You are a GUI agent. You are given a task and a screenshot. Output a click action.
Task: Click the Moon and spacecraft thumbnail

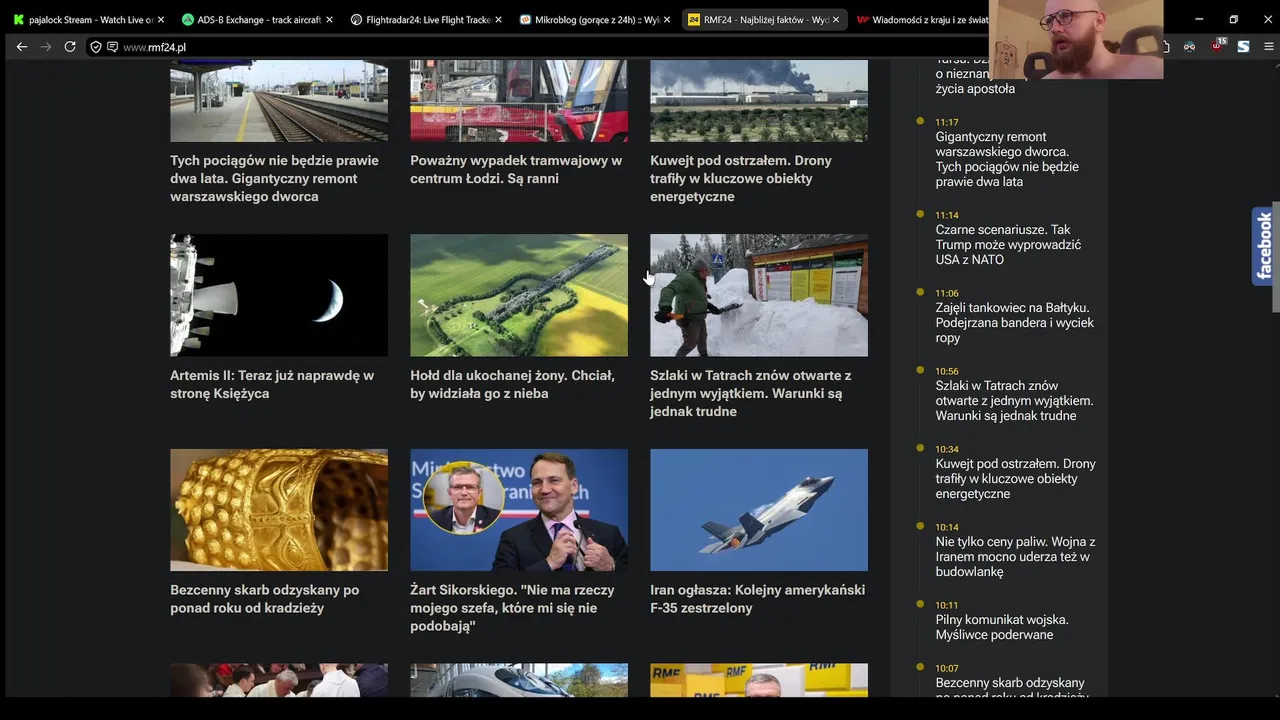pyautogui.click(x=279, y=295)
